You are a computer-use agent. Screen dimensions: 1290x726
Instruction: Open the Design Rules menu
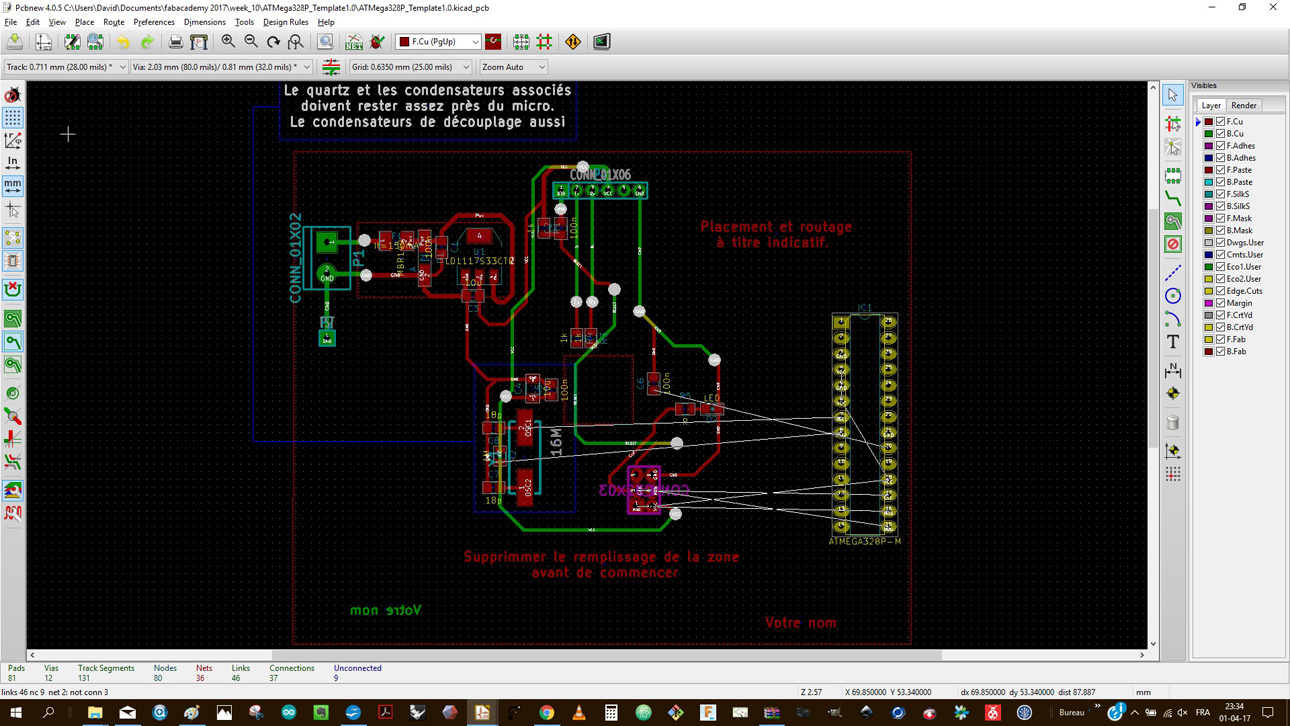click(285, 22)
